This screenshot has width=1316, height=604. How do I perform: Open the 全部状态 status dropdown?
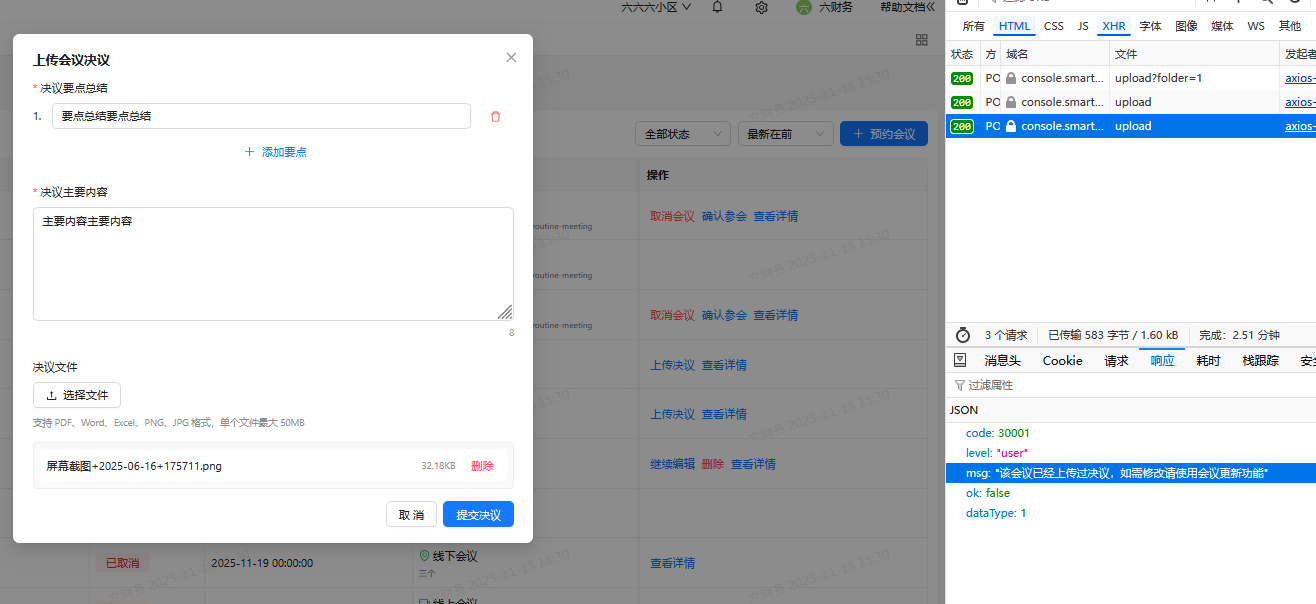682,134
